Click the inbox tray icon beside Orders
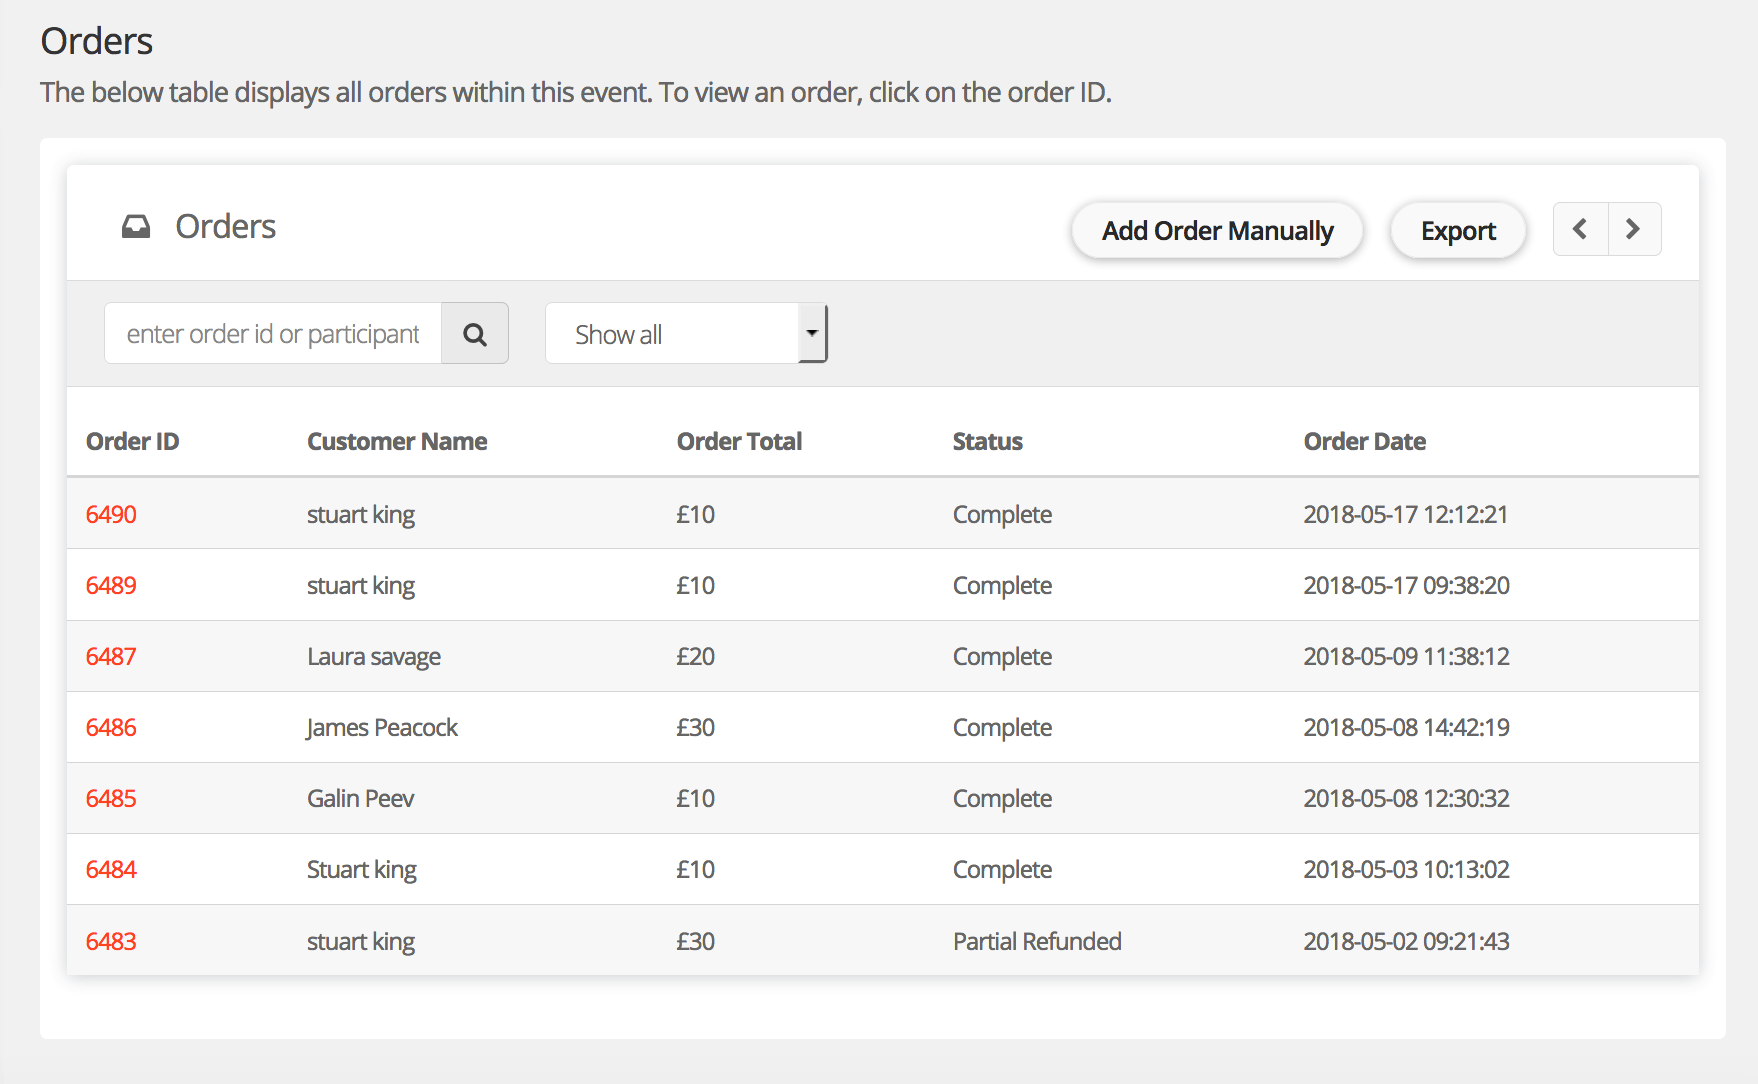The height and width of the screenshot is (1084, 1758). click(x=136, y=227)
